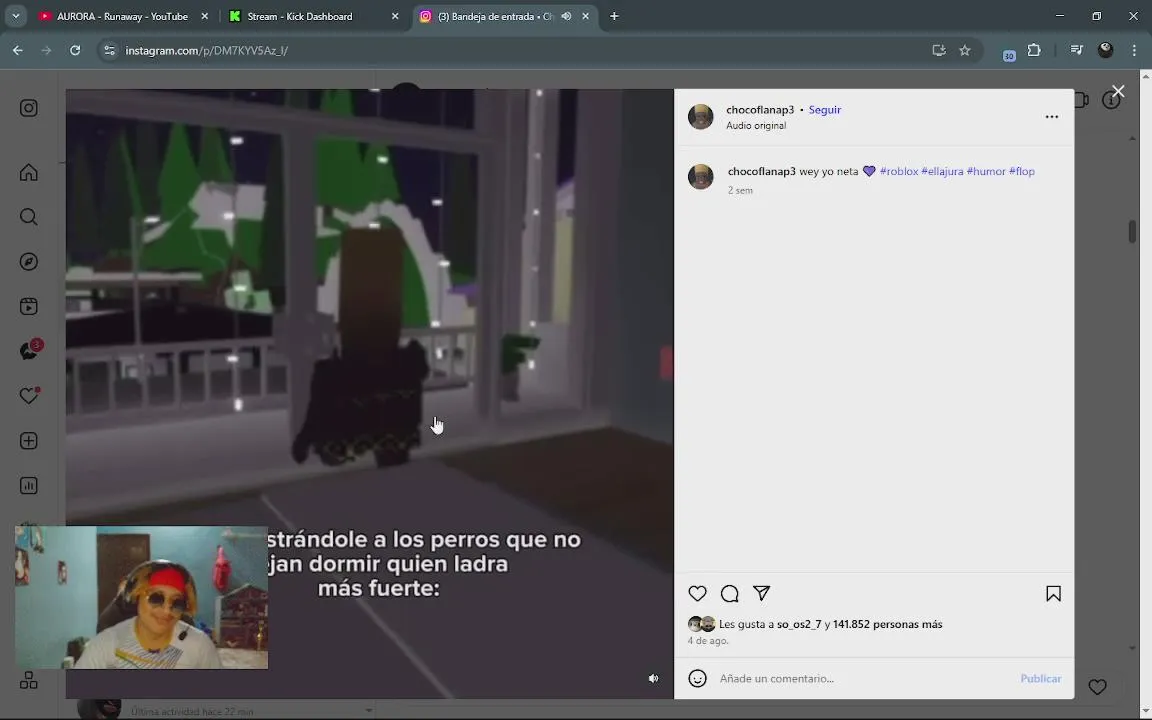The width and height of the screenshot is (1152, 720).
Task: Open Instagram home via logo icon
Action: [x=29, y=108]
